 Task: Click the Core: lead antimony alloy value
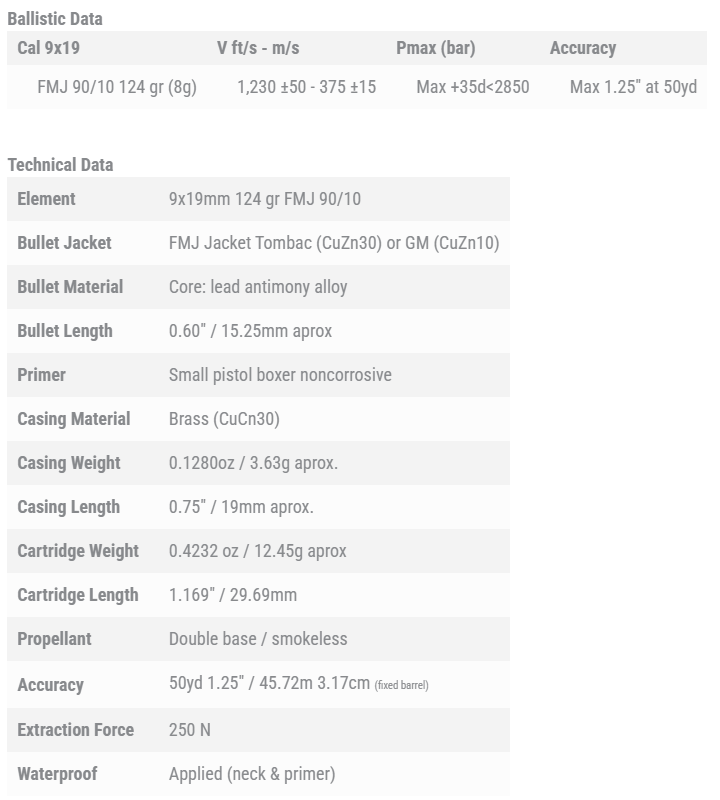258,287
